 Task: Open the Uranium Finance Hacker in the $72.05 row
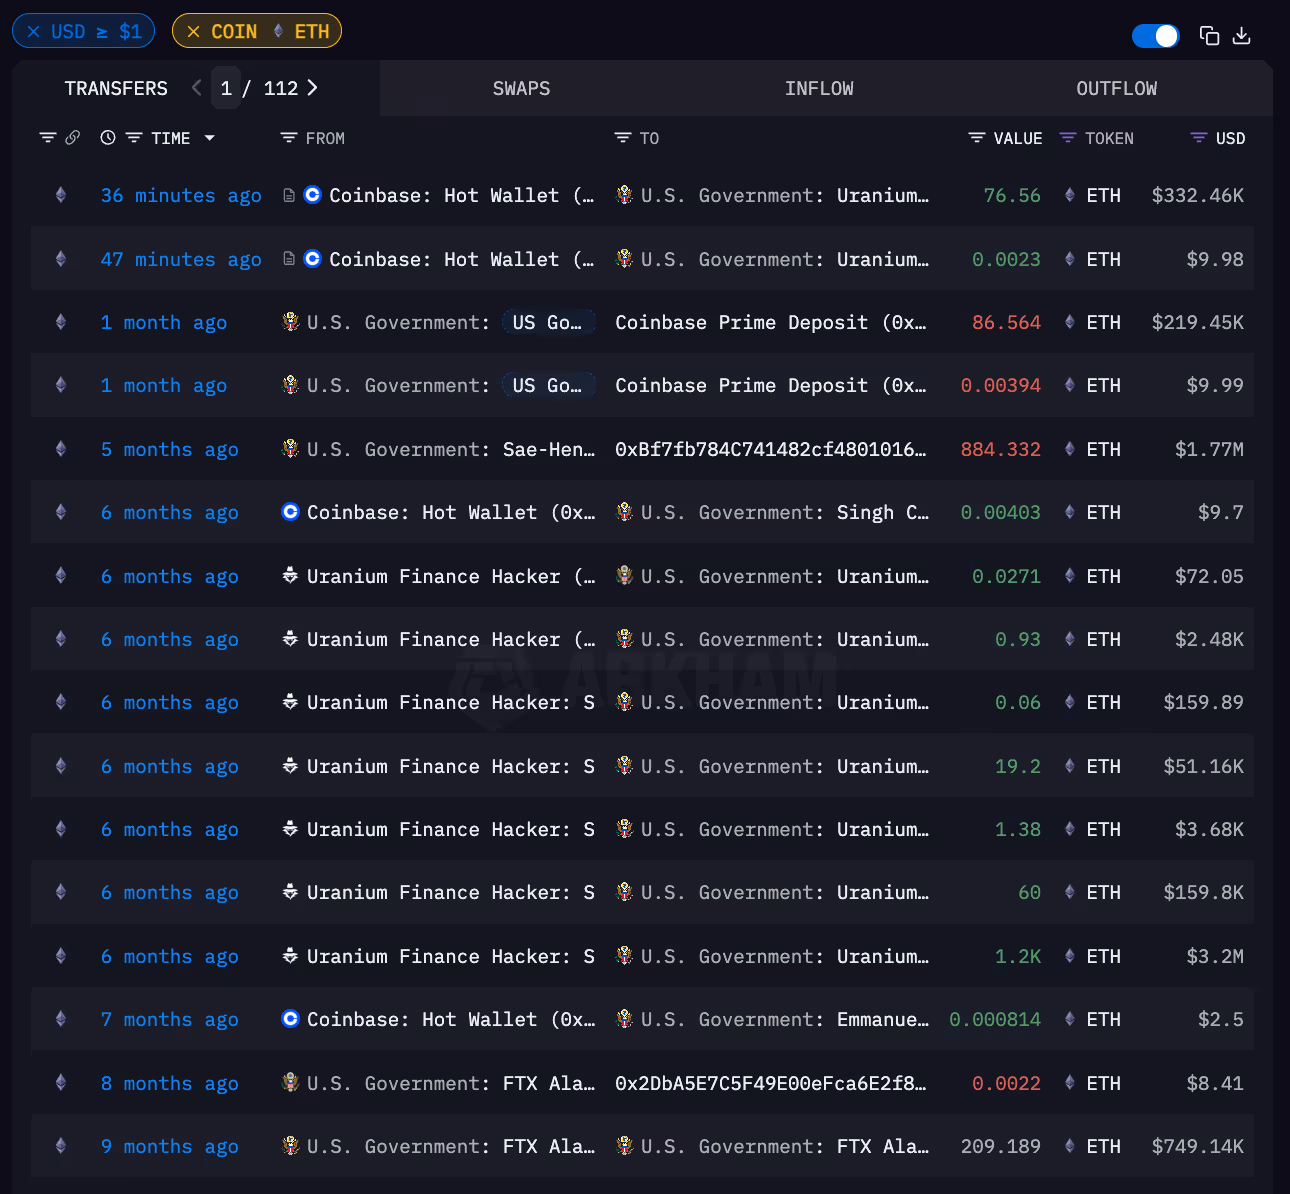451,577
